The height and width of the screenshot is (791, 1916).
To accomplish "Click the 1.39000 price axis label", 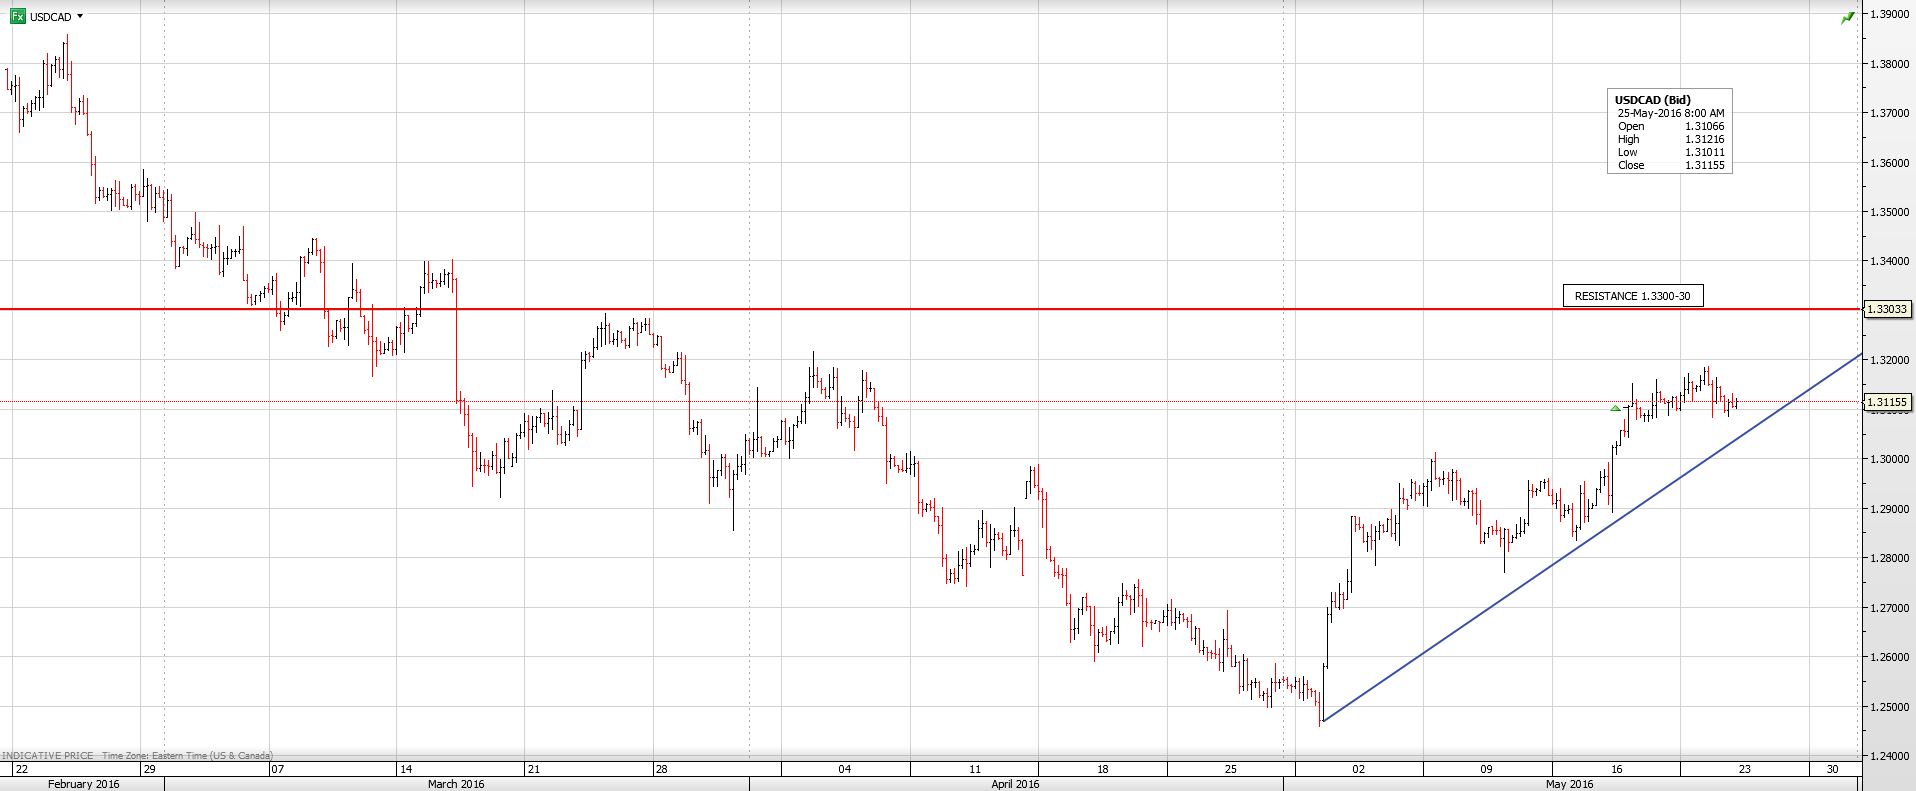I will click(x=1889, y=14).
